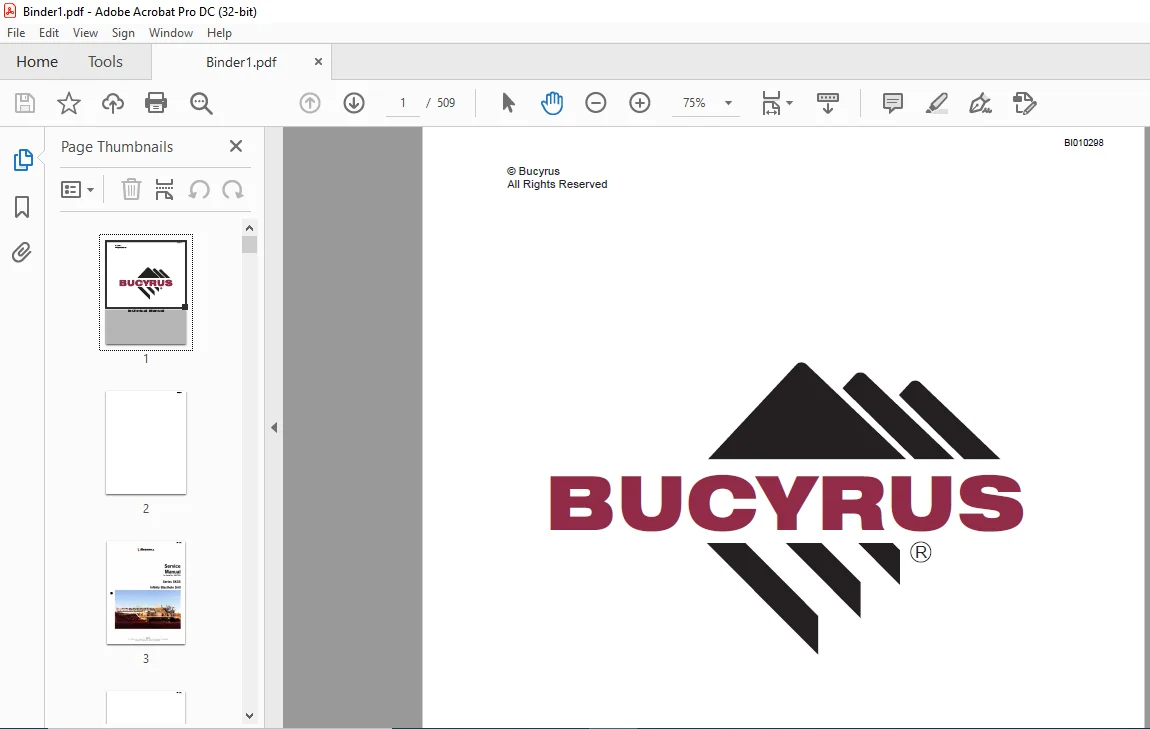Open the View menu
This screenshot has height=729, width=1150.
[x=85, y=33]
